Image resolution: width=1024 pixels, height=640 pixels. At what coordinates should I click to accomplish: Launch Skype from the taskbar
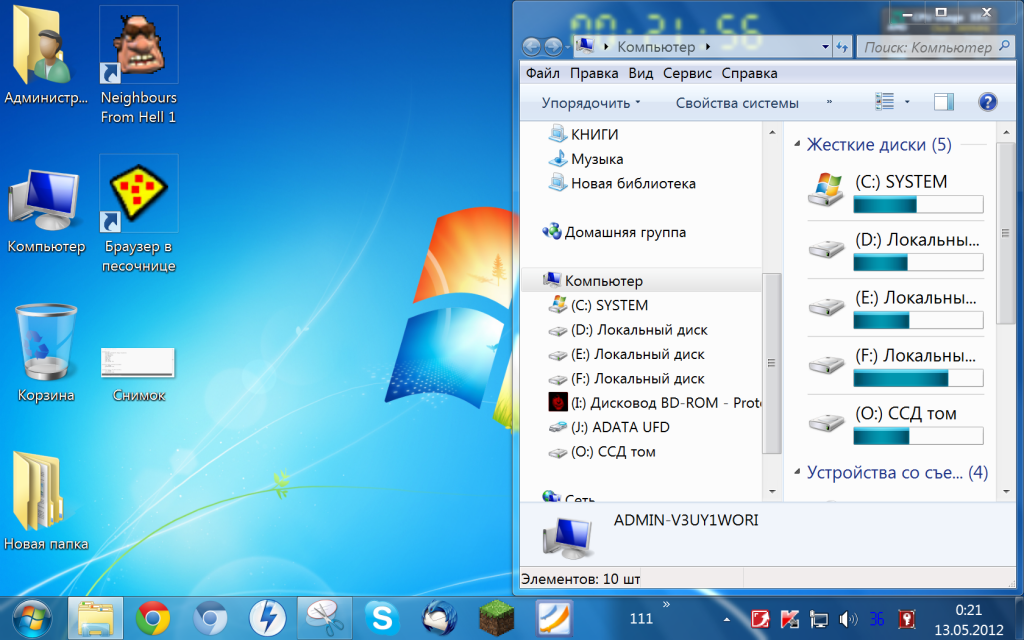382,618
